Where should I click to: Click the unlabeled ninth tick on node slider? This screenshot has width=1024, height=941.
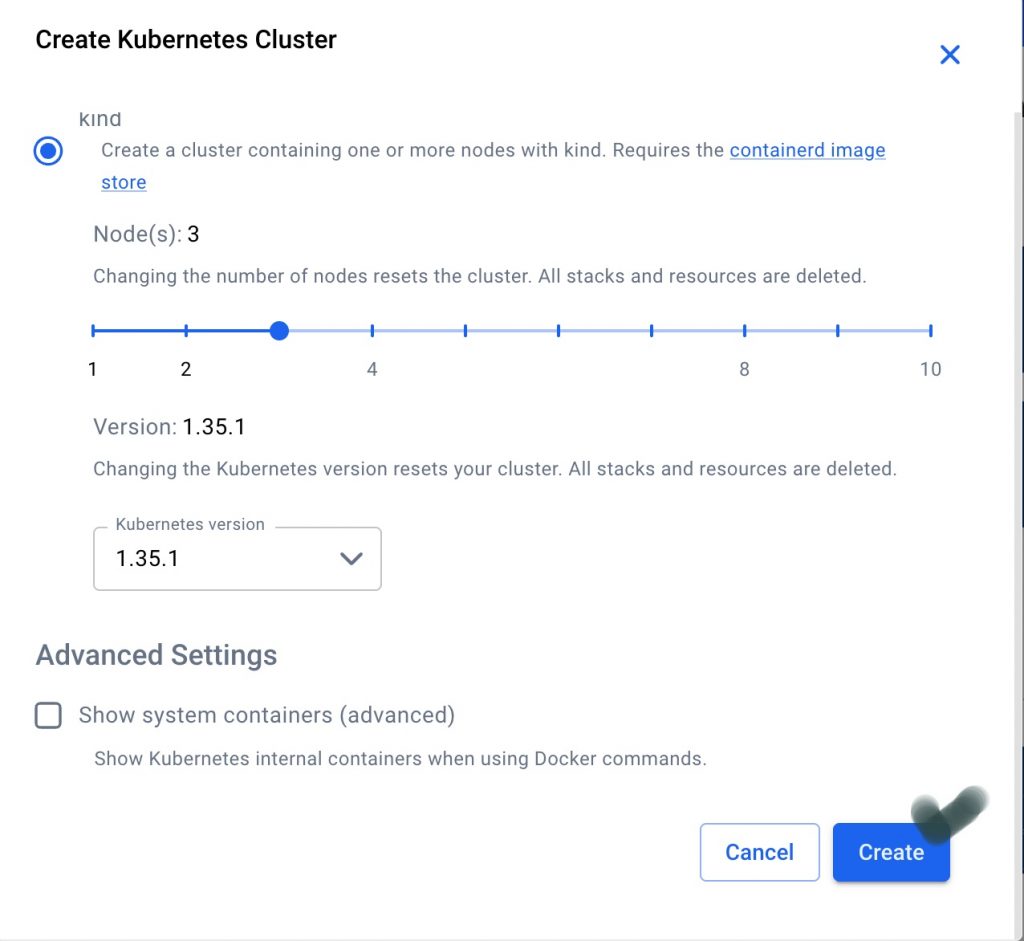[x=837, y=330]
